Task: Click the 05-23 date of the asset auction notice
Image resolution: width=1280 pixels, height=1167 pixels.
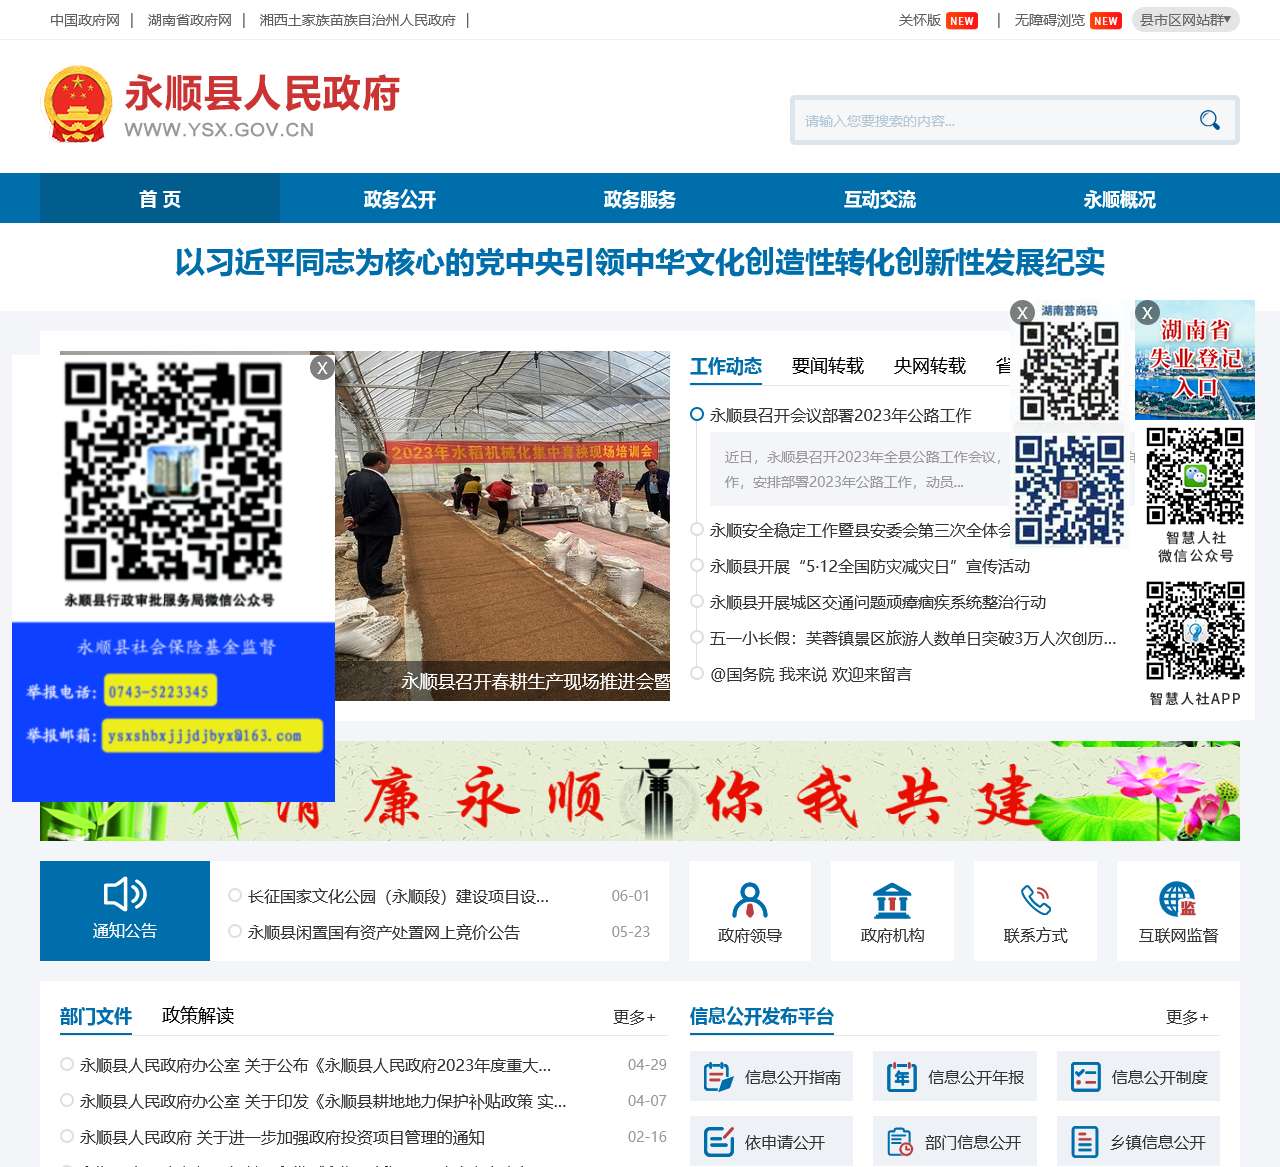Action: click(631, 932)
